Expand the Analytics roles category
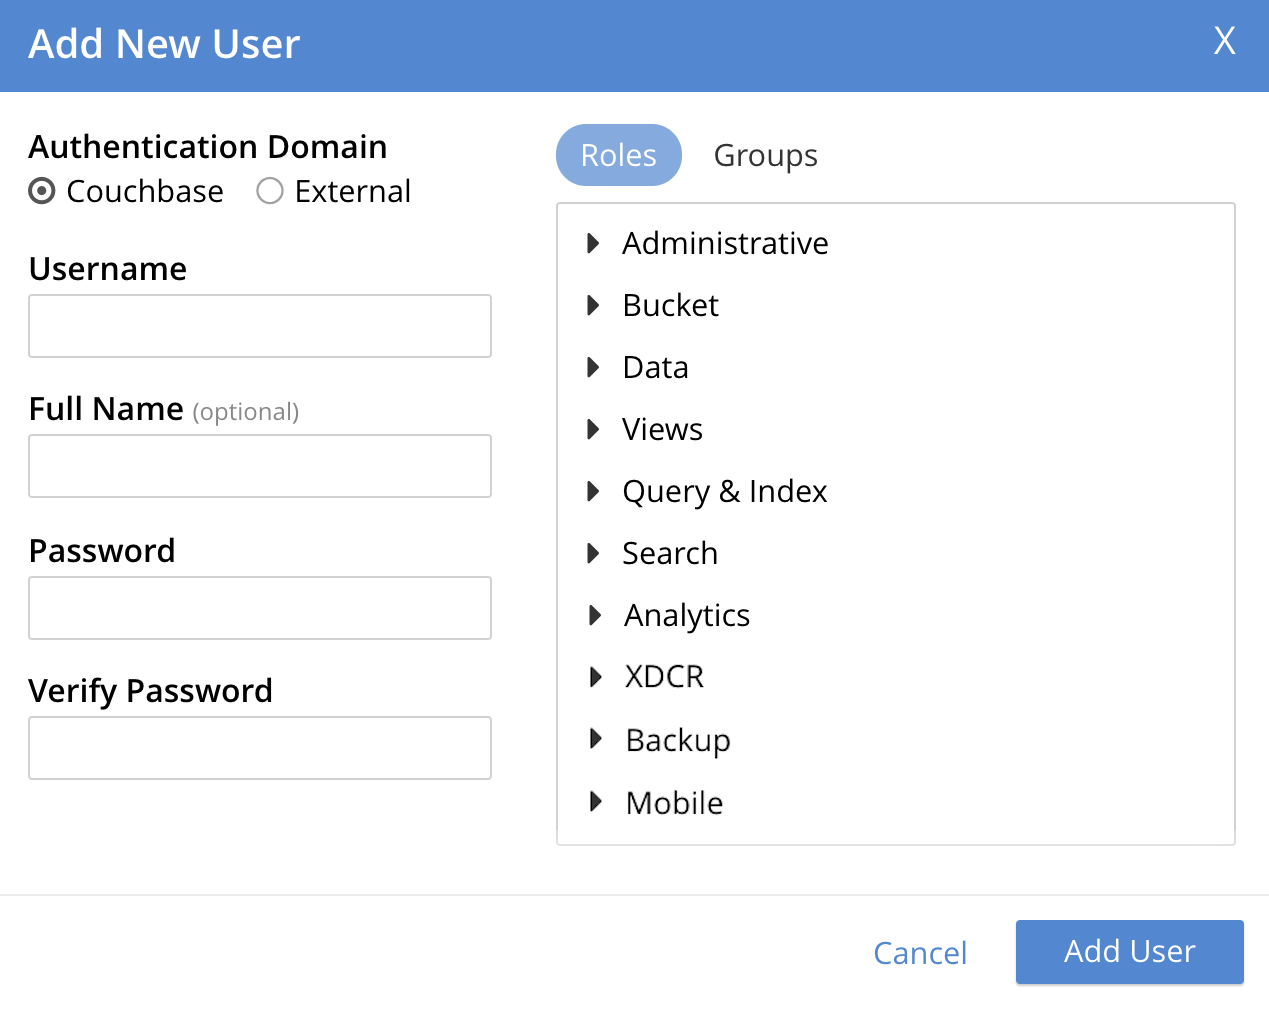 pyautogui.click(x=595, y=615)
